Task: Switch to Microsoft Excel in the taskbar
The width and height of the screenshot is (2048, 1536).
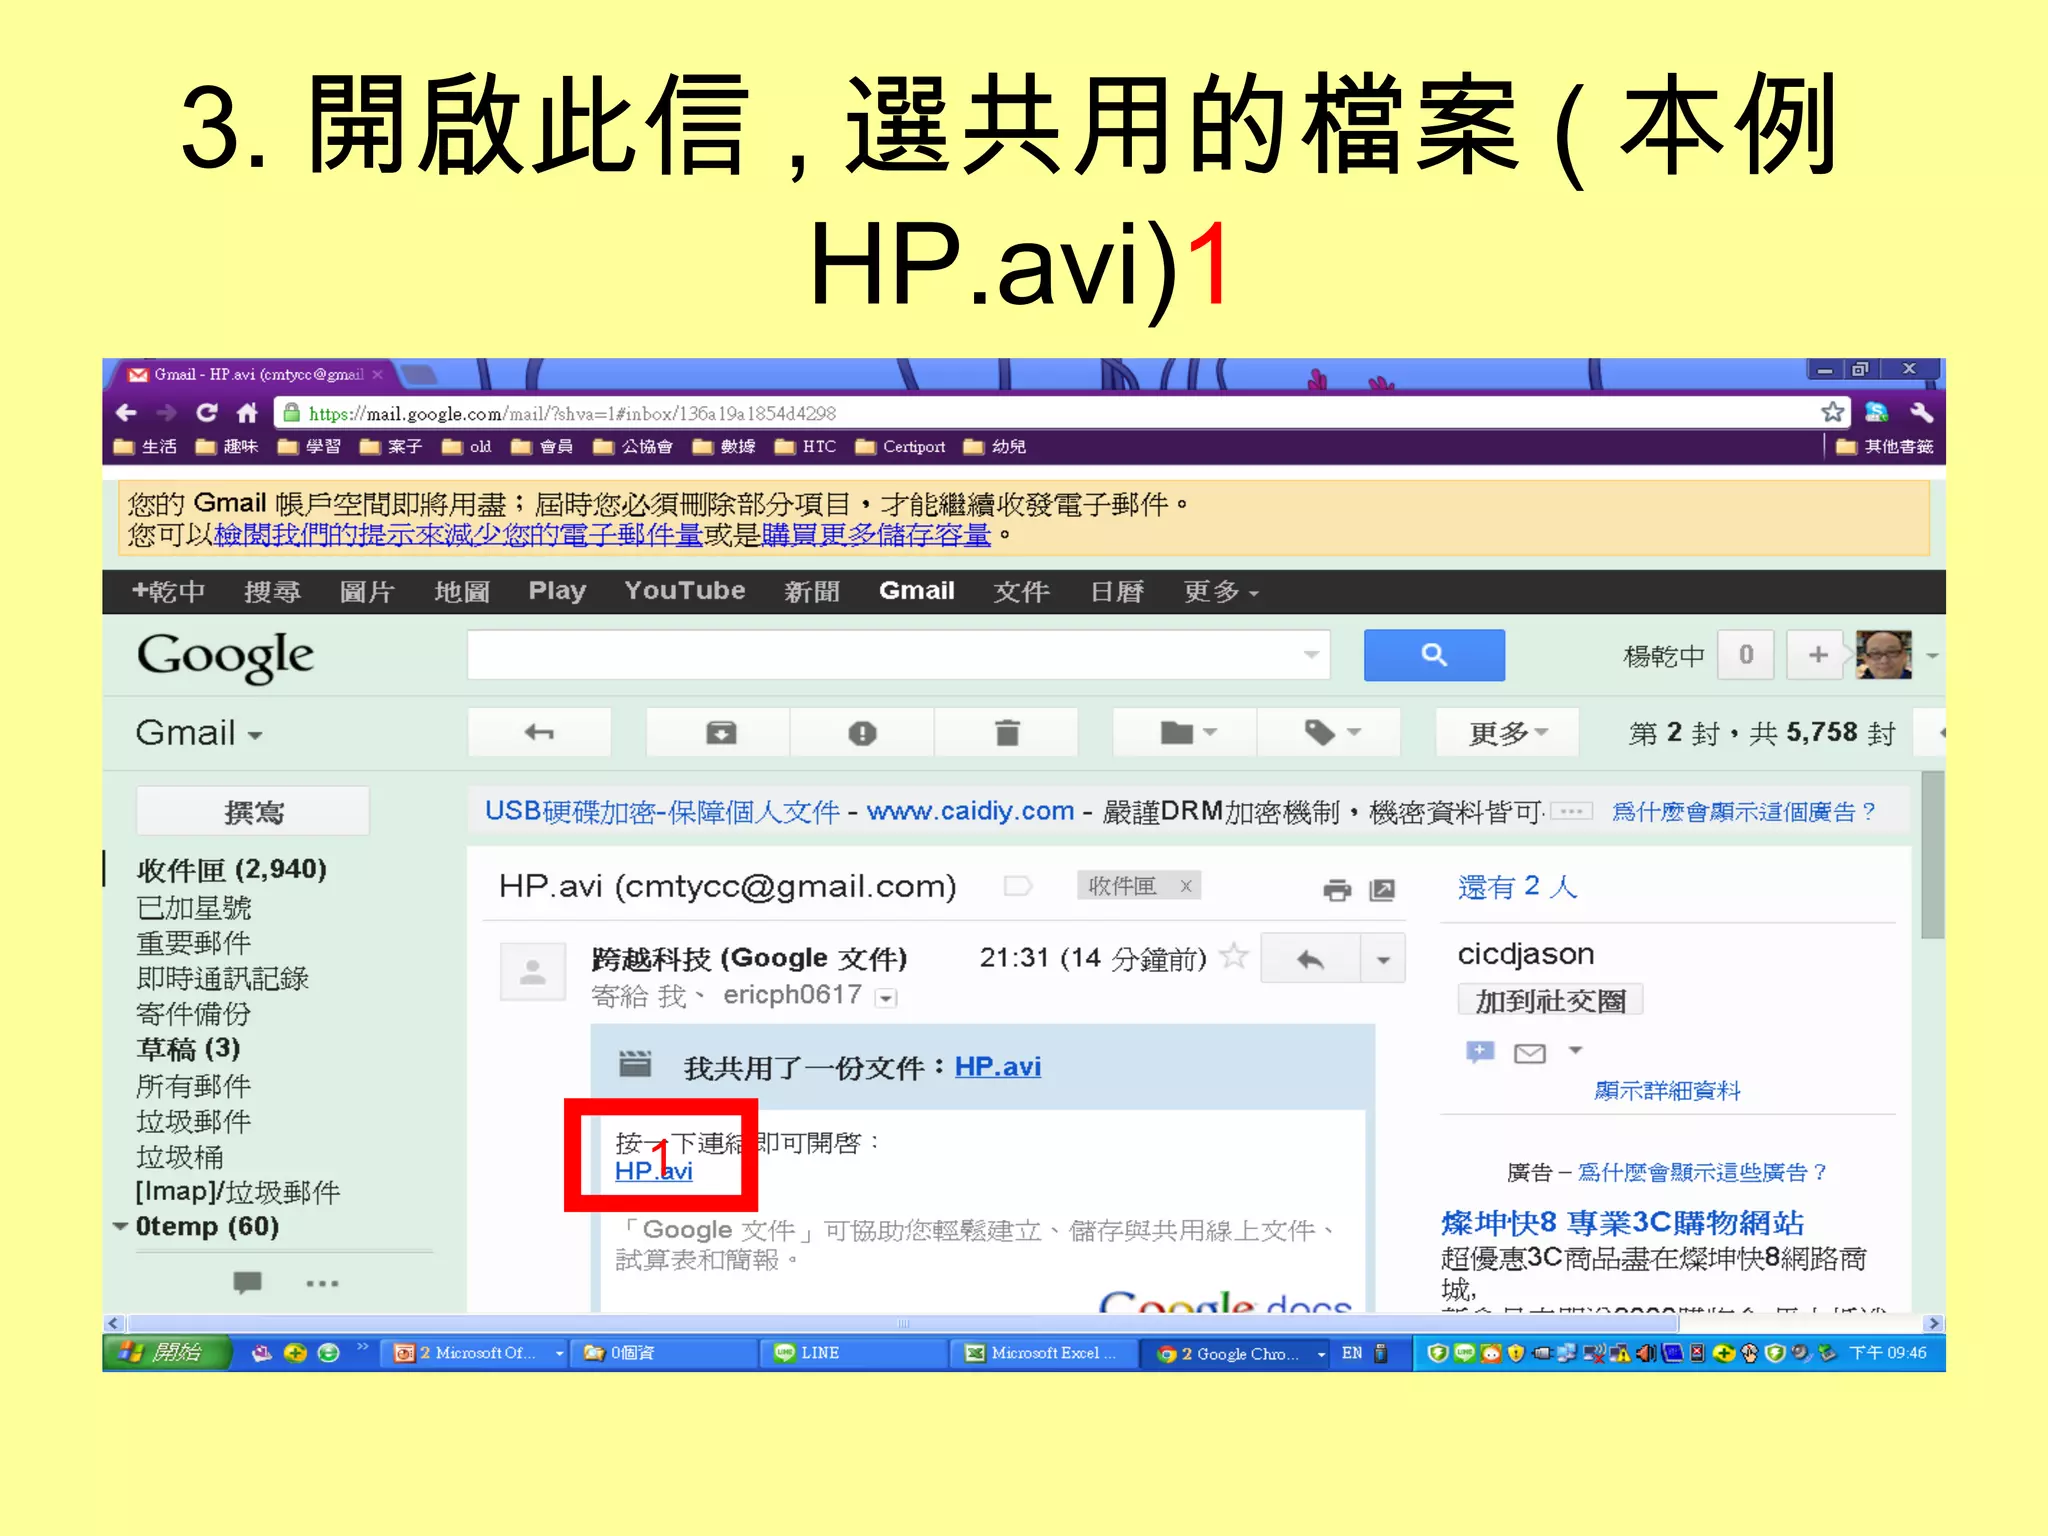Action: point(1042,1353)
